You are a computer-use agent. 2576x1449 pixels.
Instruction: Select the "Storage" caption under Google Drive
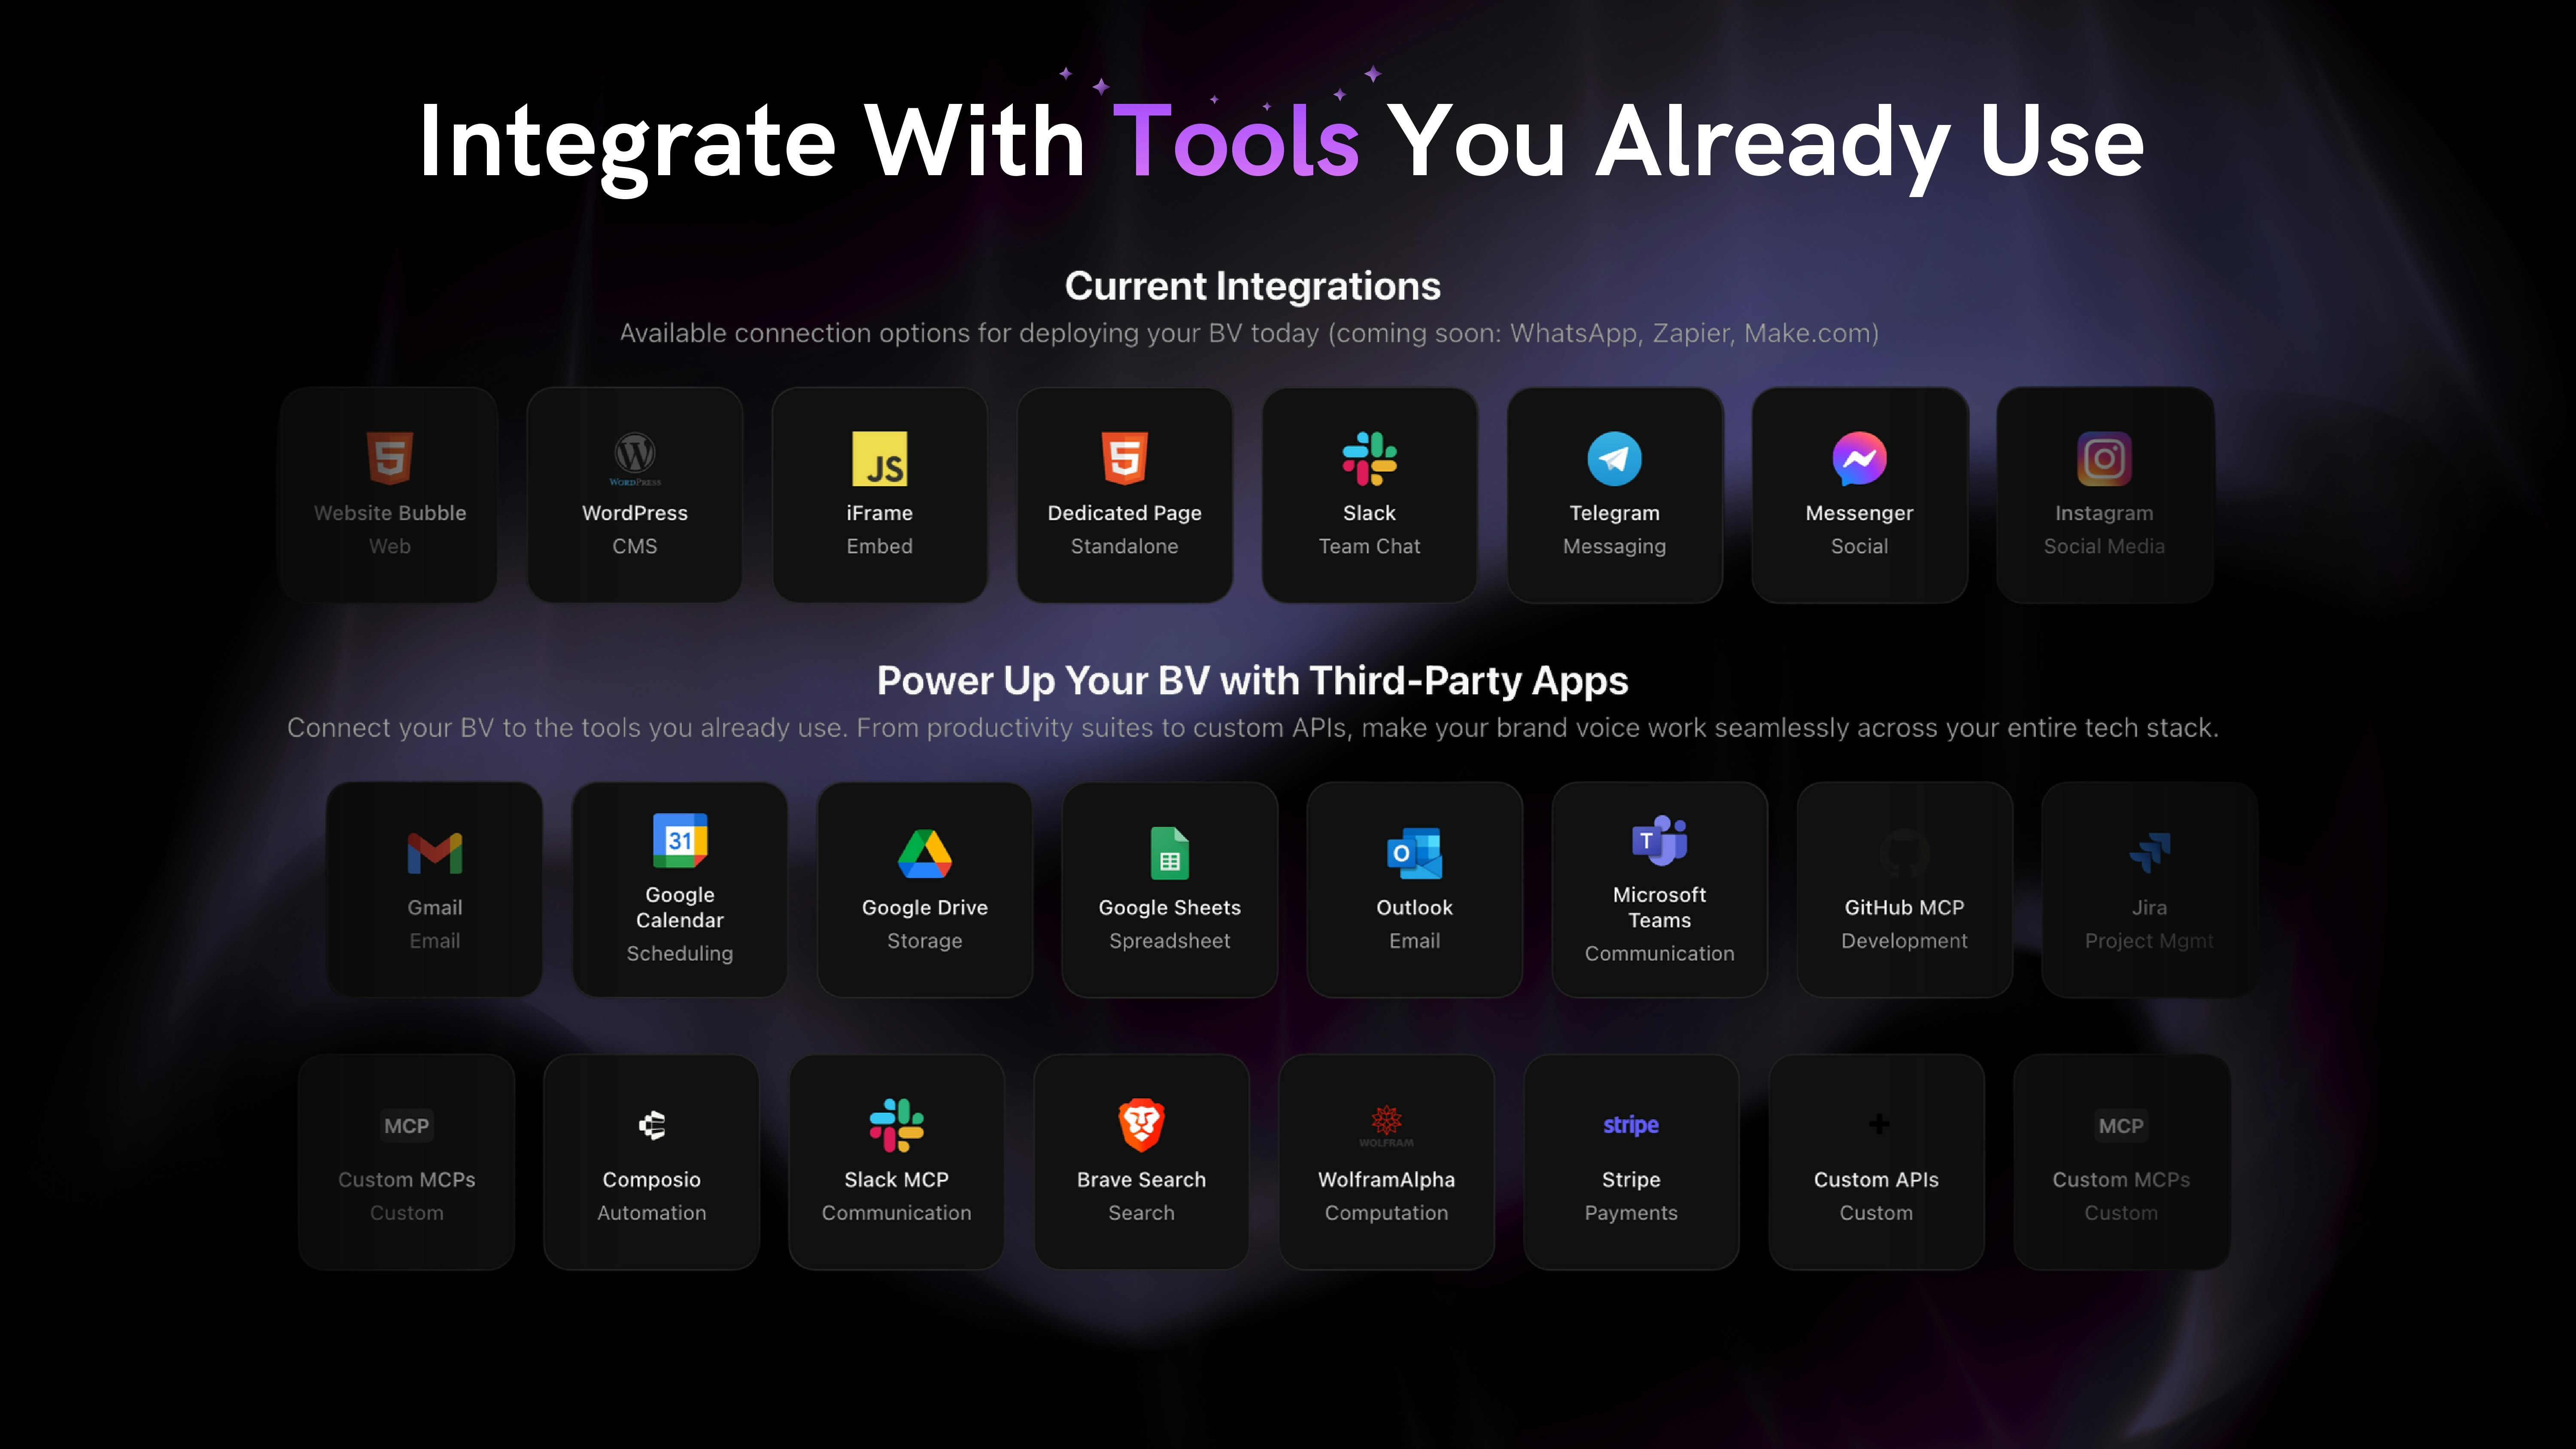pos(925,941)
